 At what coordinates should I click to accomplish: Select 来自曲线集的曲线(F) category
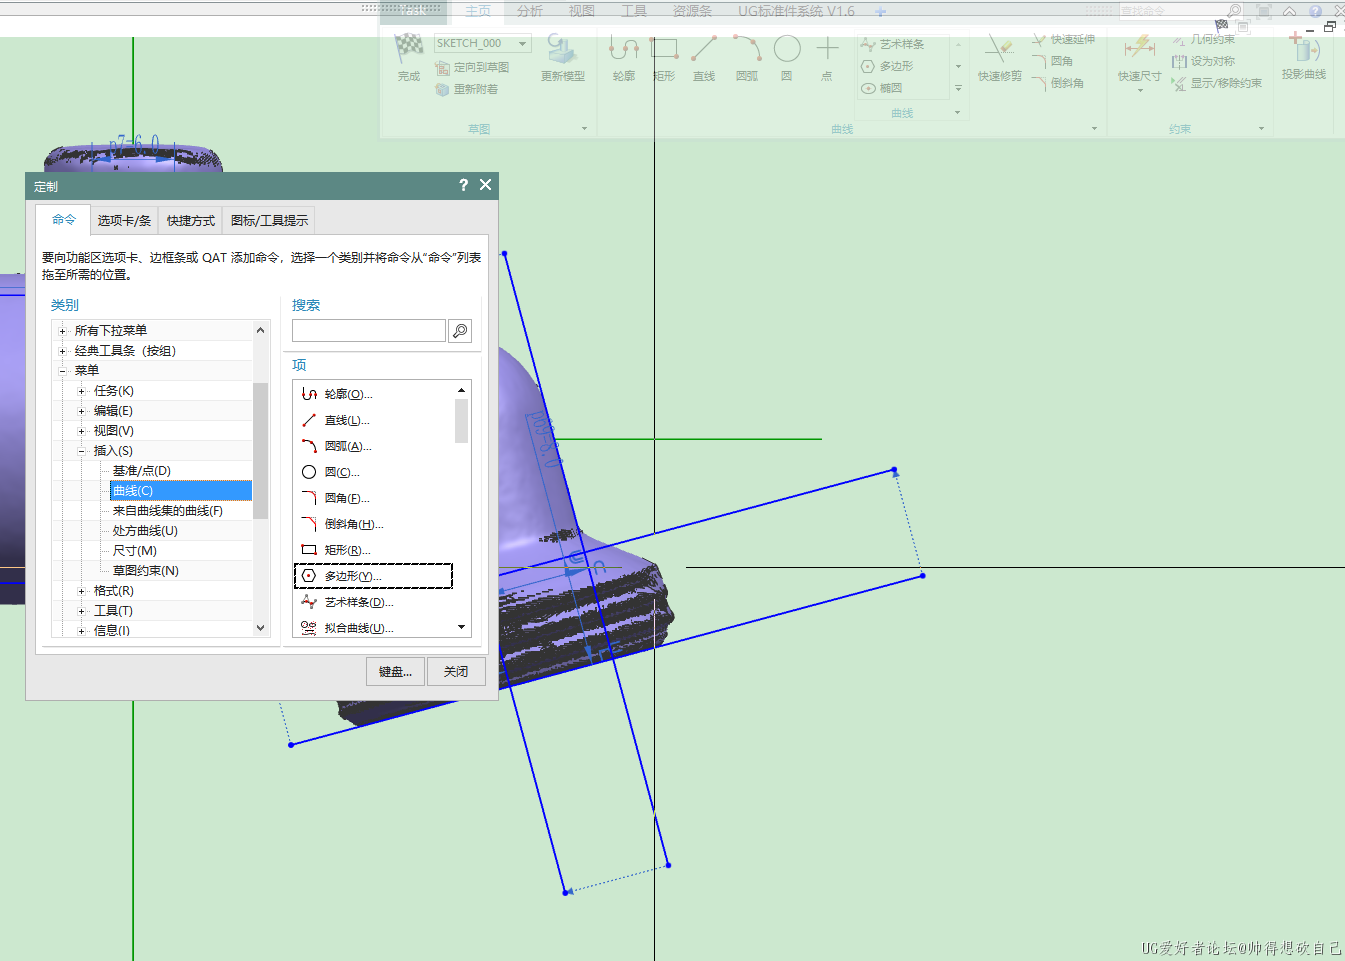click(x=168, y=511)
